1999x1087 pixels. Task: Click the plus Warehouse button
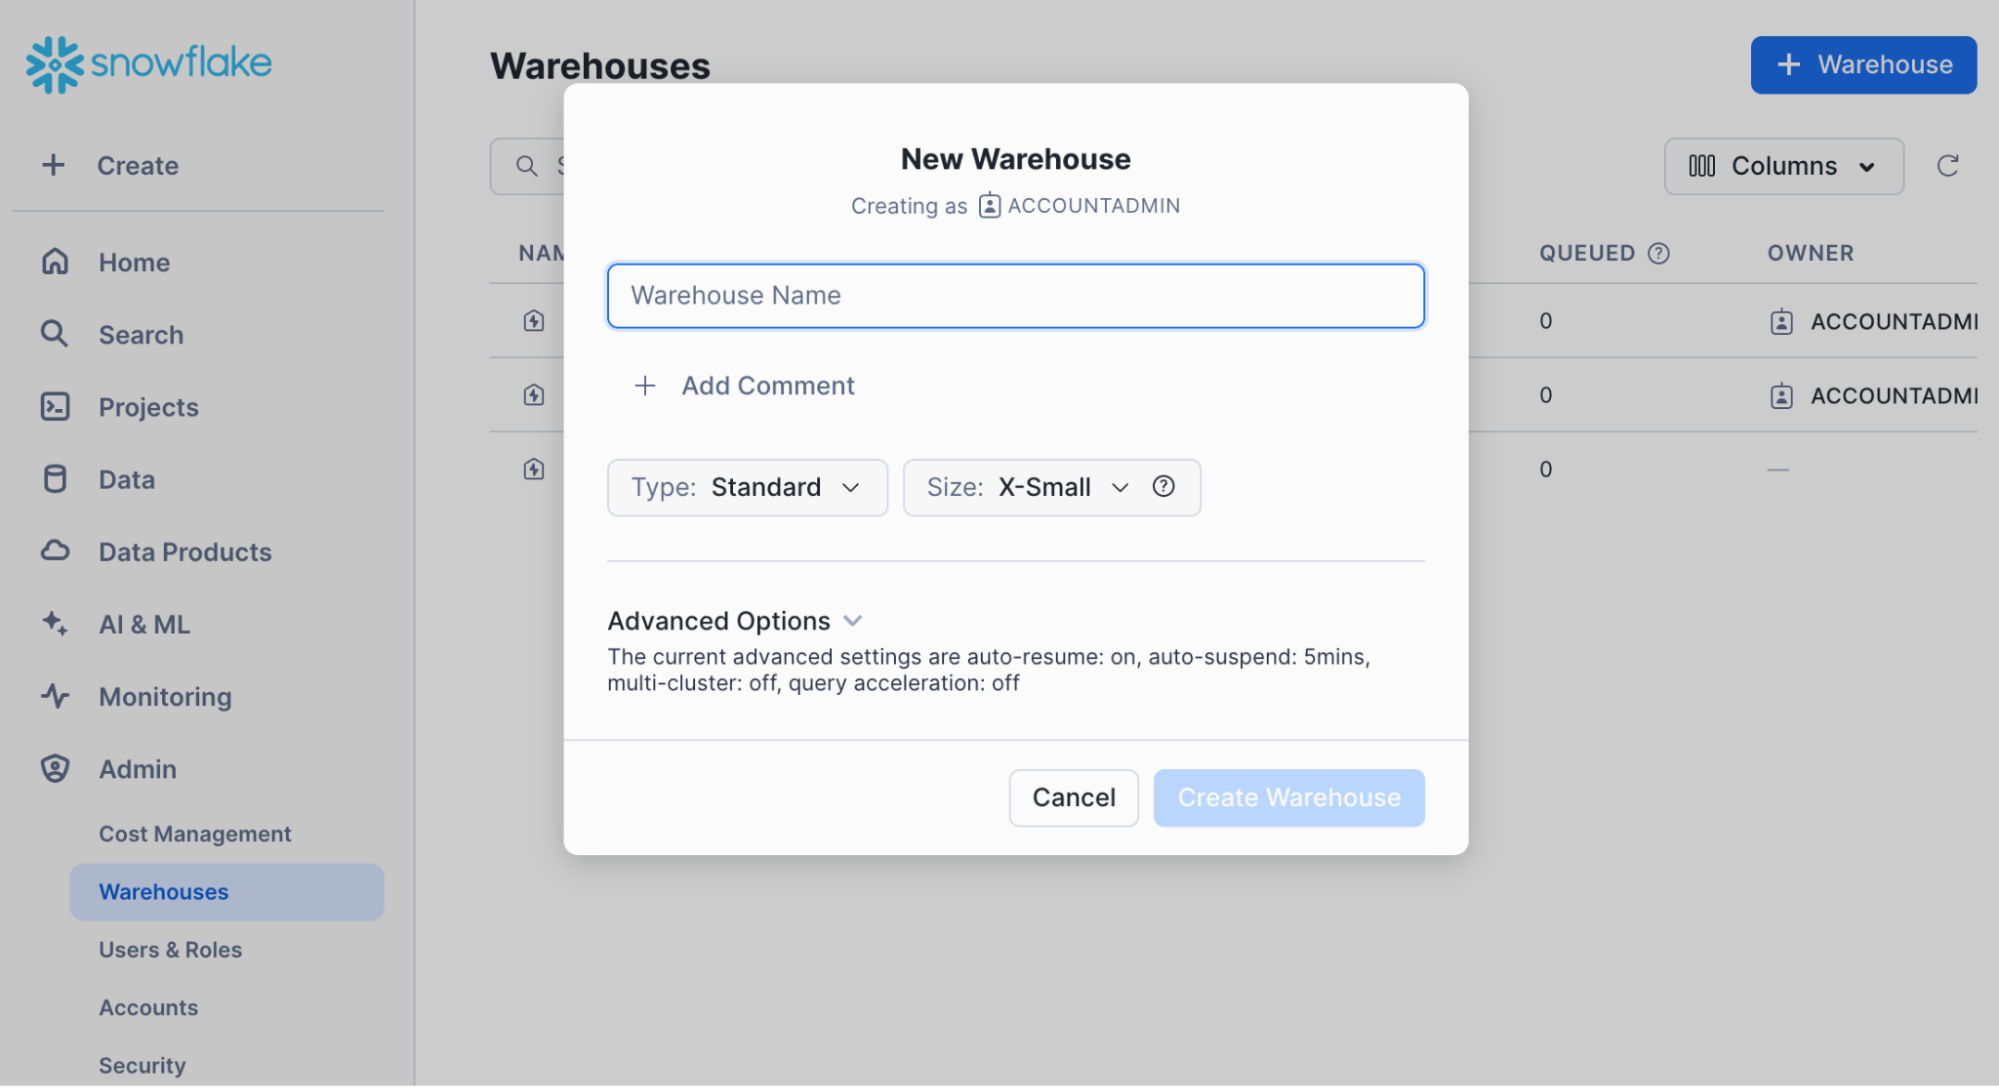click(1864, 64)
